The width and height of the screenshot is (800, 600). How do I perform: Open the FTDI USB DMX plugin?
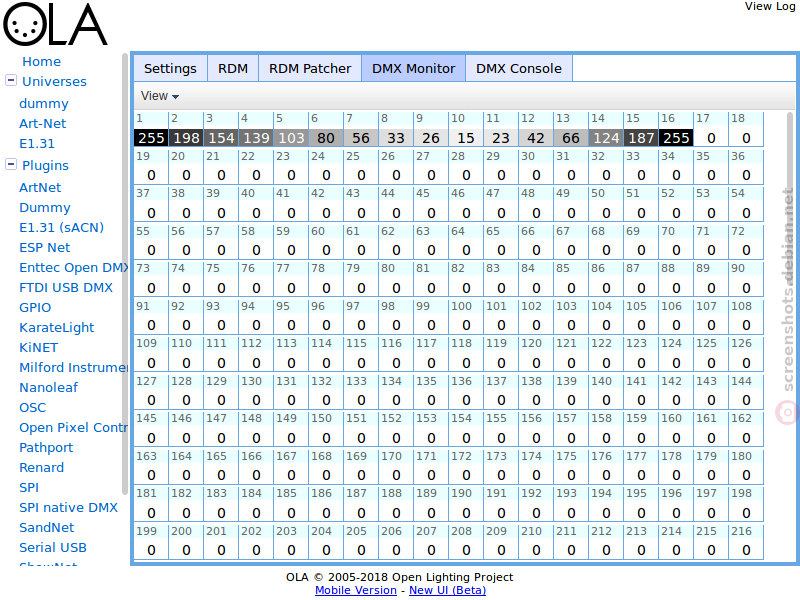pyautogui.click(x=66, y=287)
